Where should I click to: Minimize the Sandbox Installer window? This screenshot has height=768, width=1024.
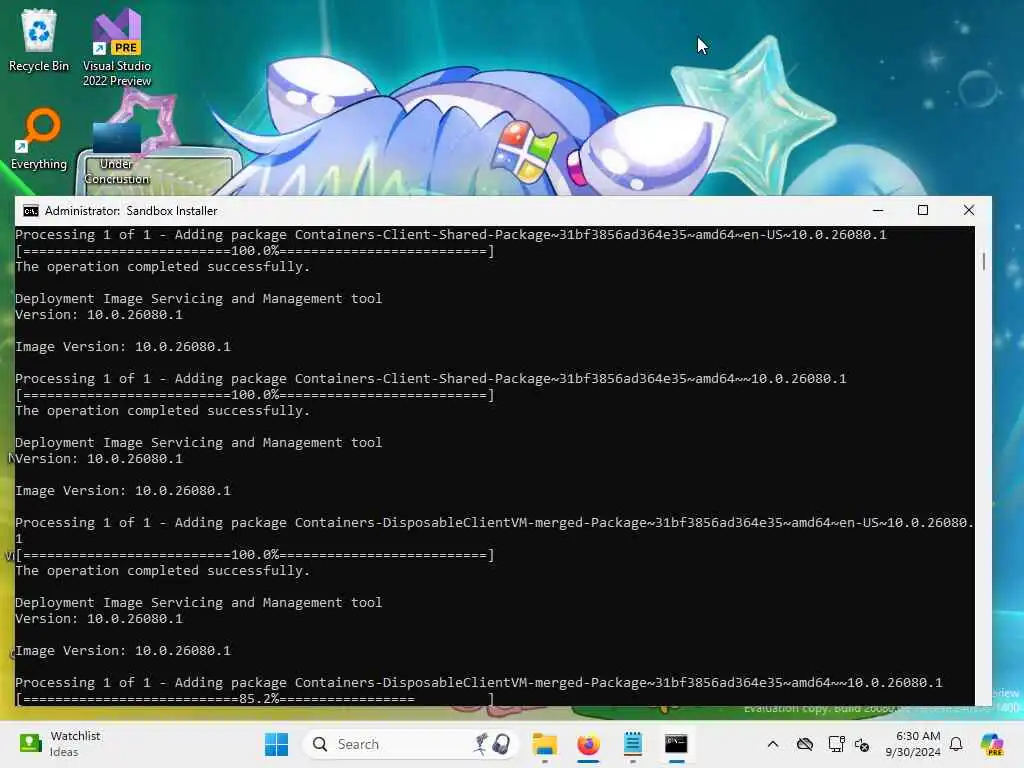pos(878,210)
